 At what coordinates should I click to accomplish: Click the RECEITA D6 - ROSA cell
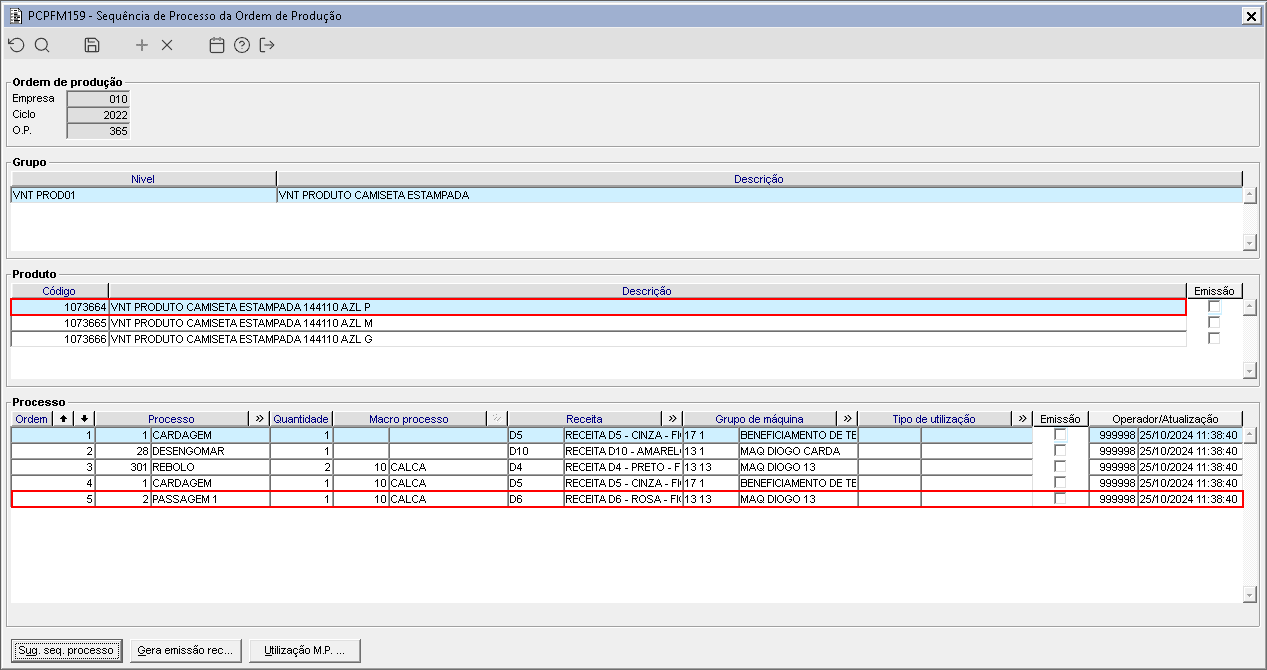point(622,499)
